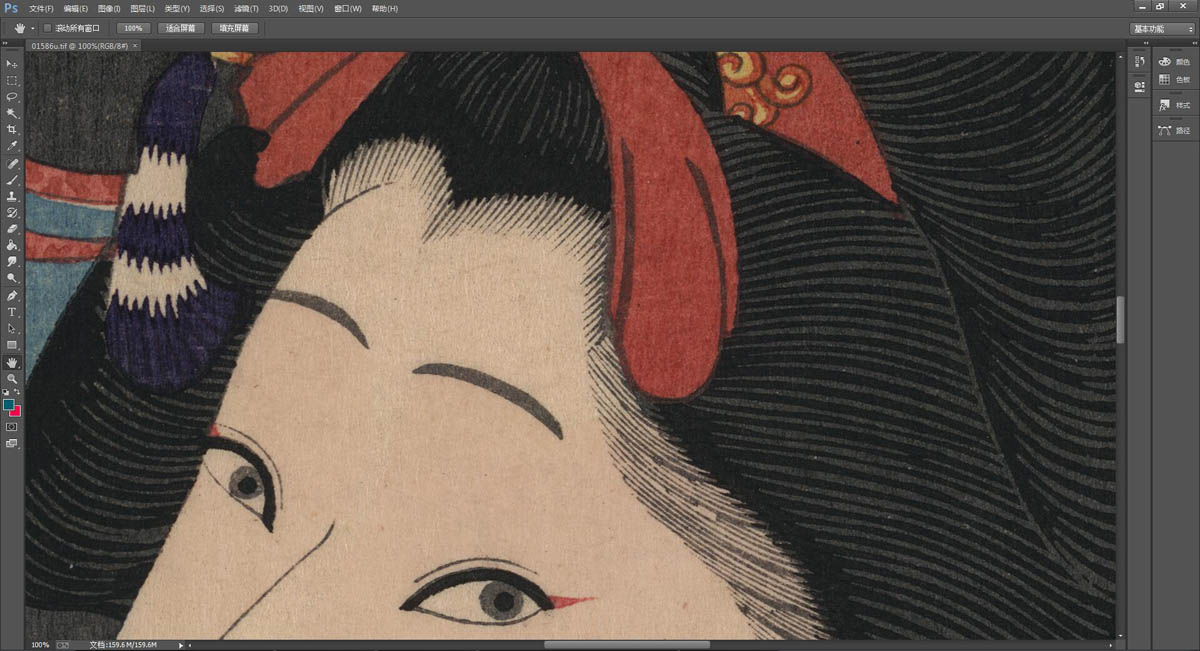Select the Paint Bucket tool
Viewport: 1200px width, 651px height.
point(12,245)
